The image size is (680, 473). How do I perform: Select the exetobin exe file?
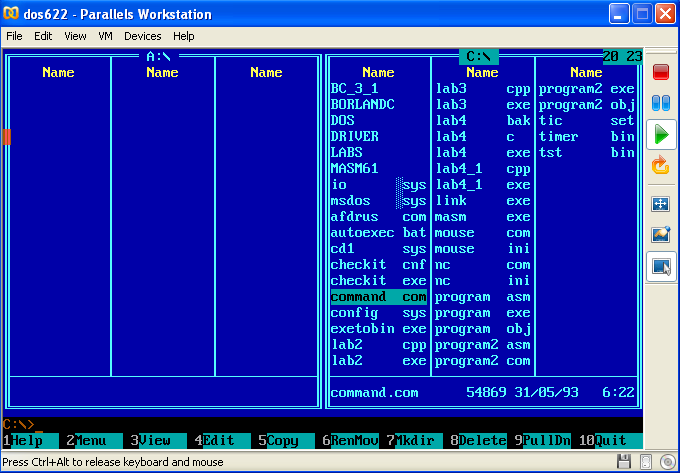click(379, 329)
